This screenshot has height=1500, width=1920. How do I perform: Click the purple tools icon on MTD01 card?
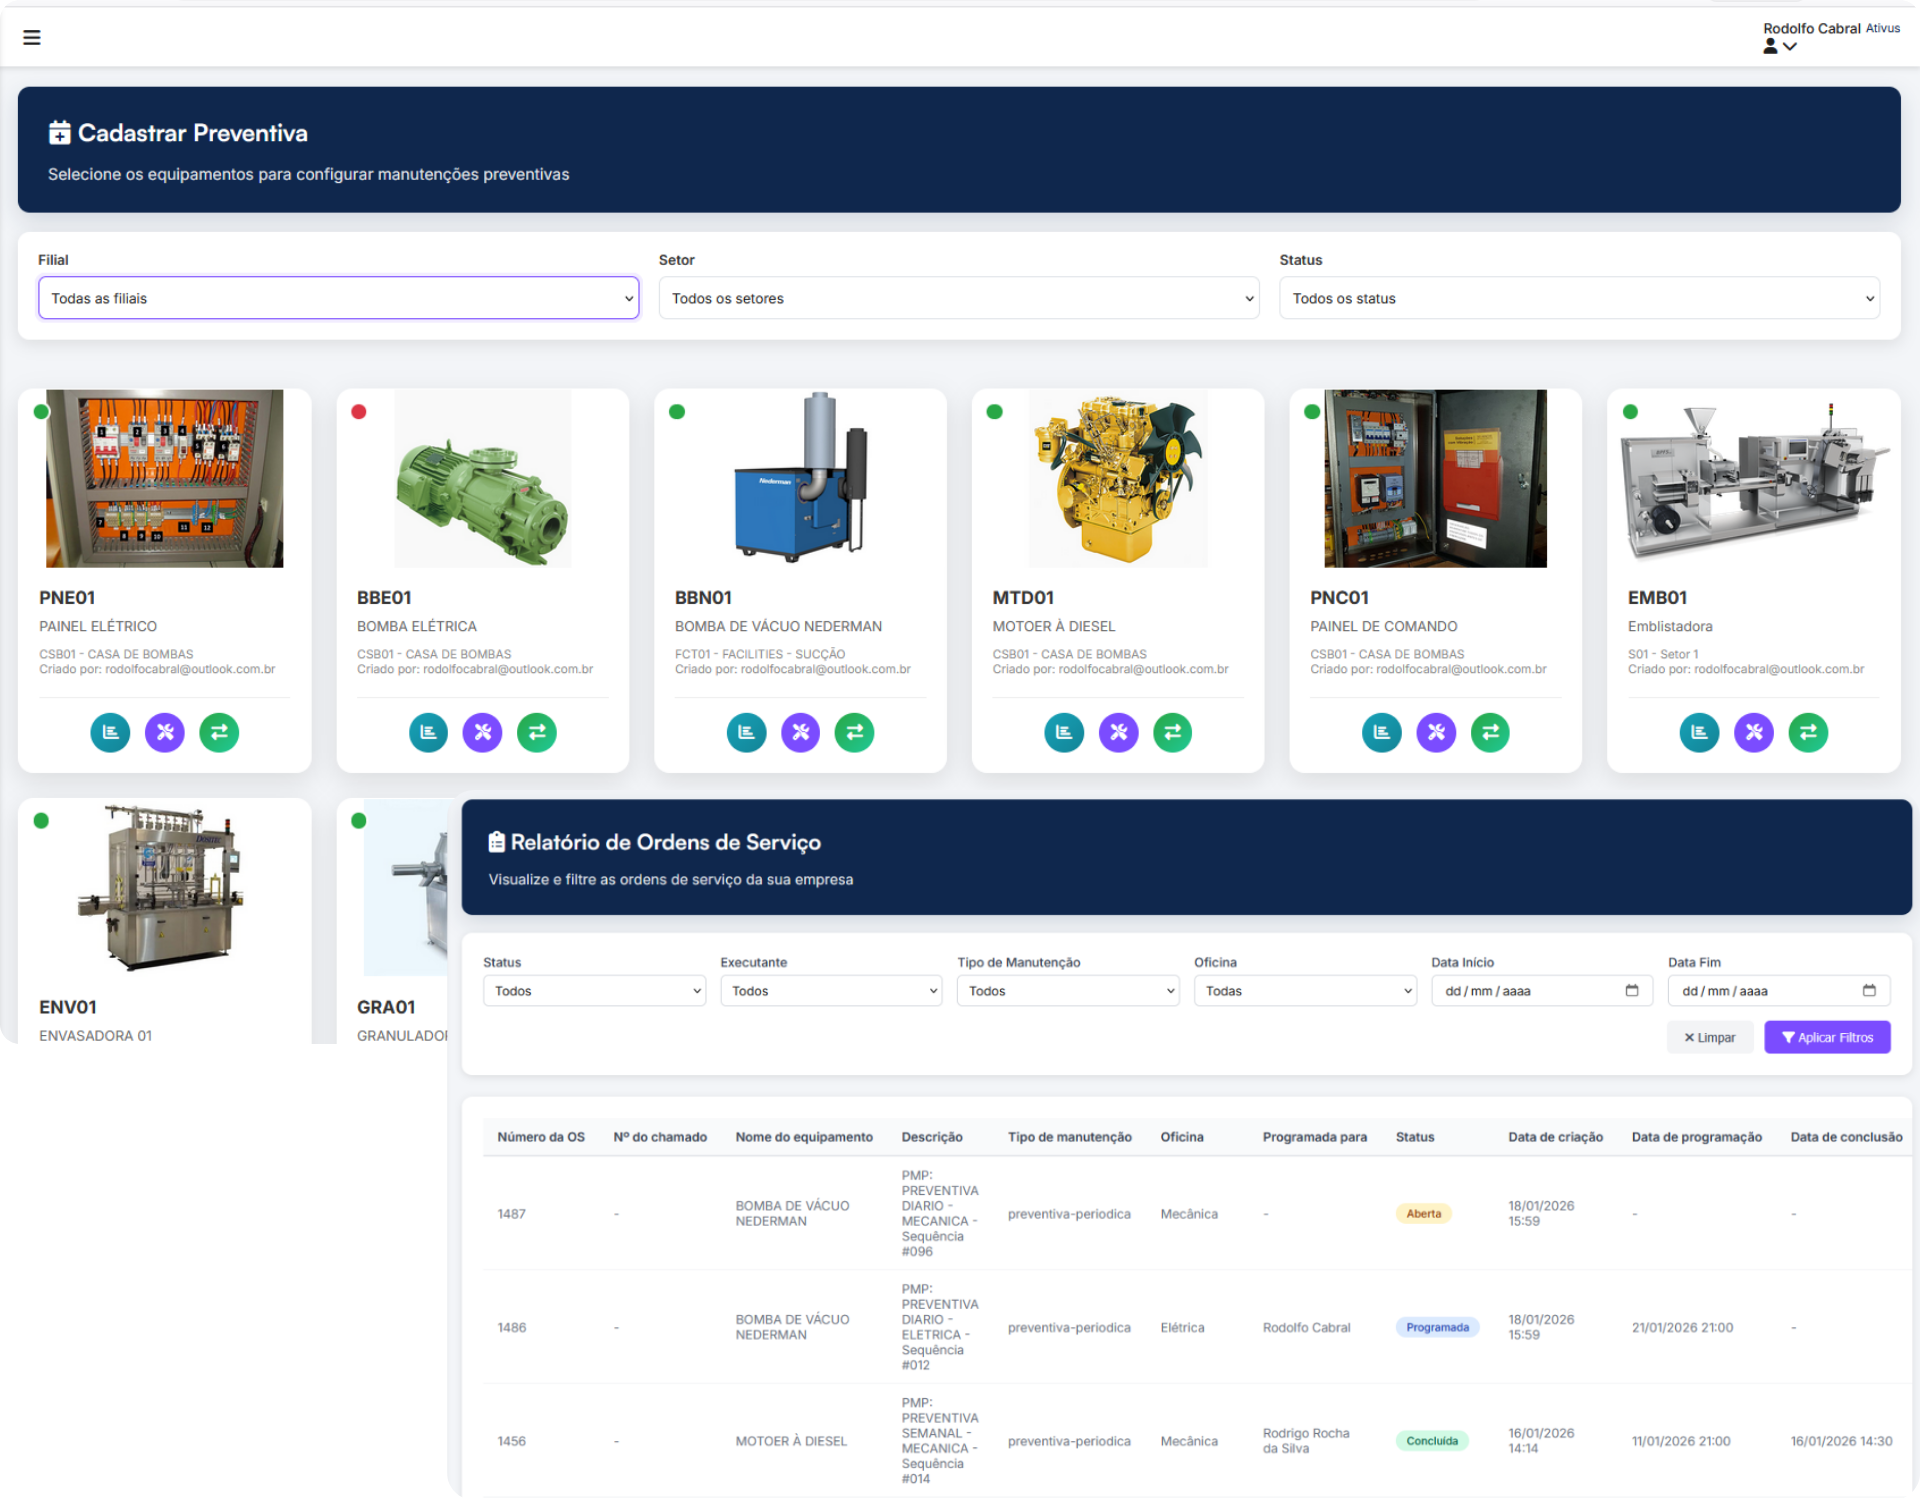point(1118,732)
